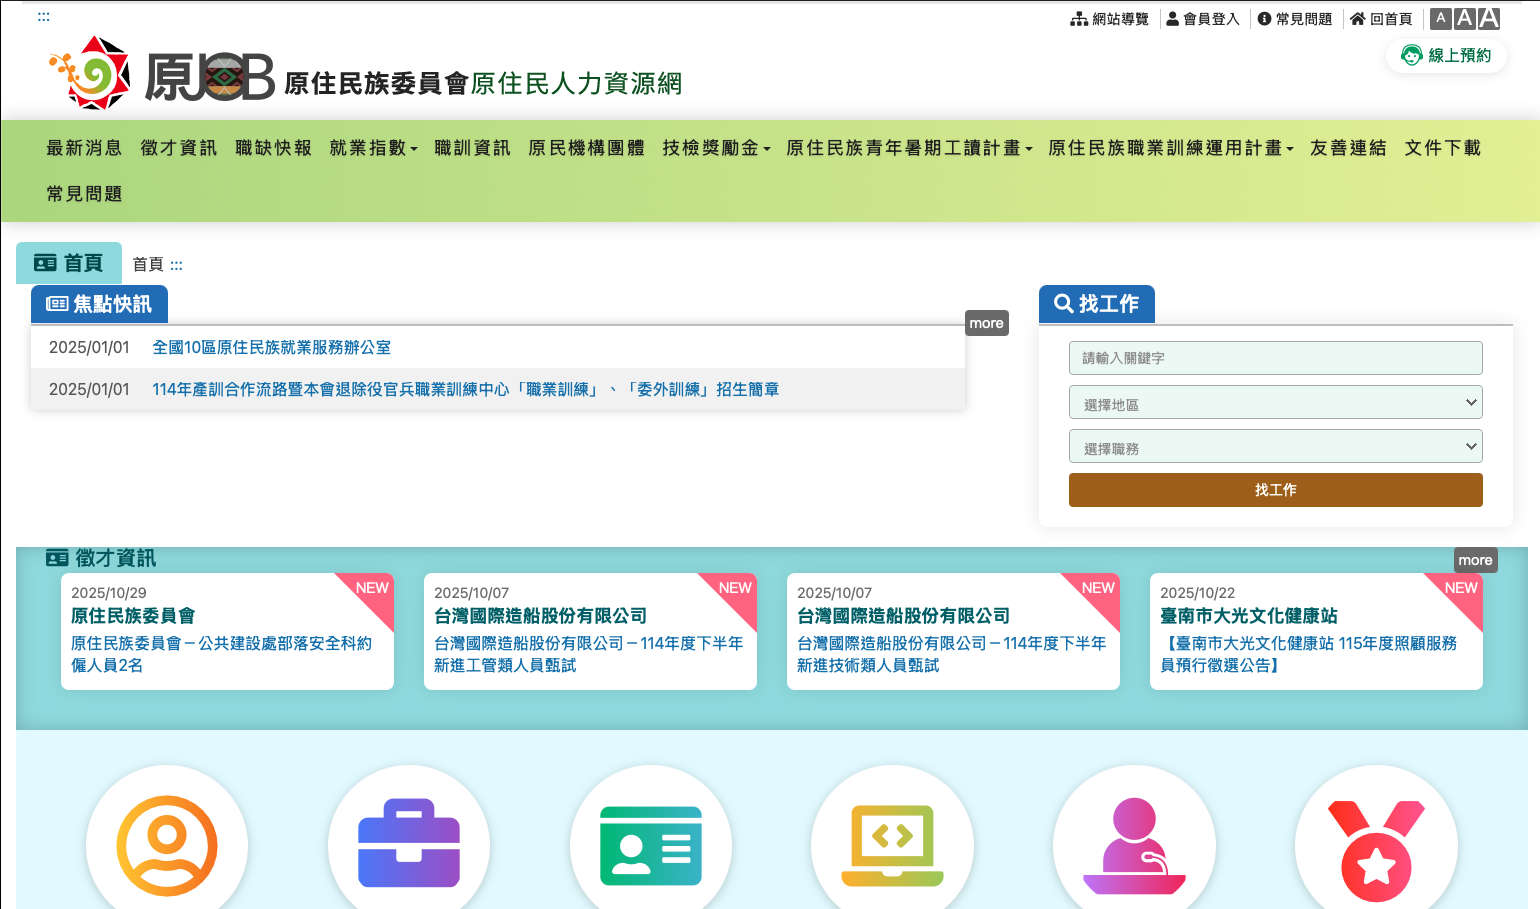Select the orange person profile circle icon
Screen dimensions: 1540x909
tap(167, 845)
